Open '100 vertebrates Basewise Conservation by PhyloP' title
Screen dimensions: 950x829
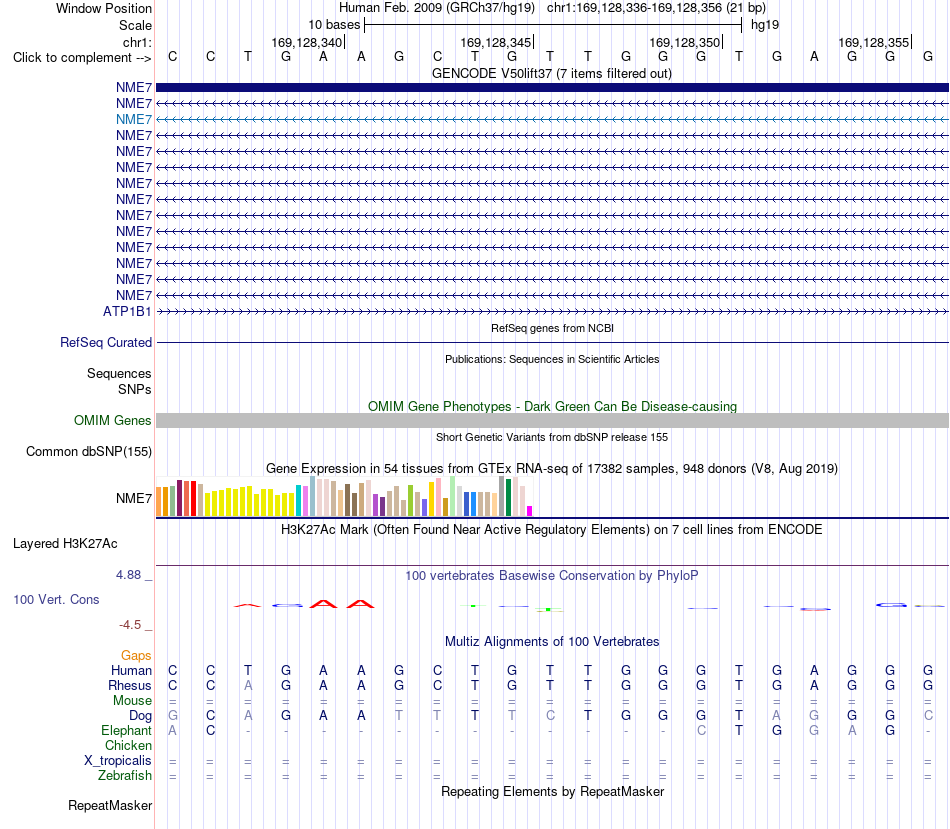552,576
